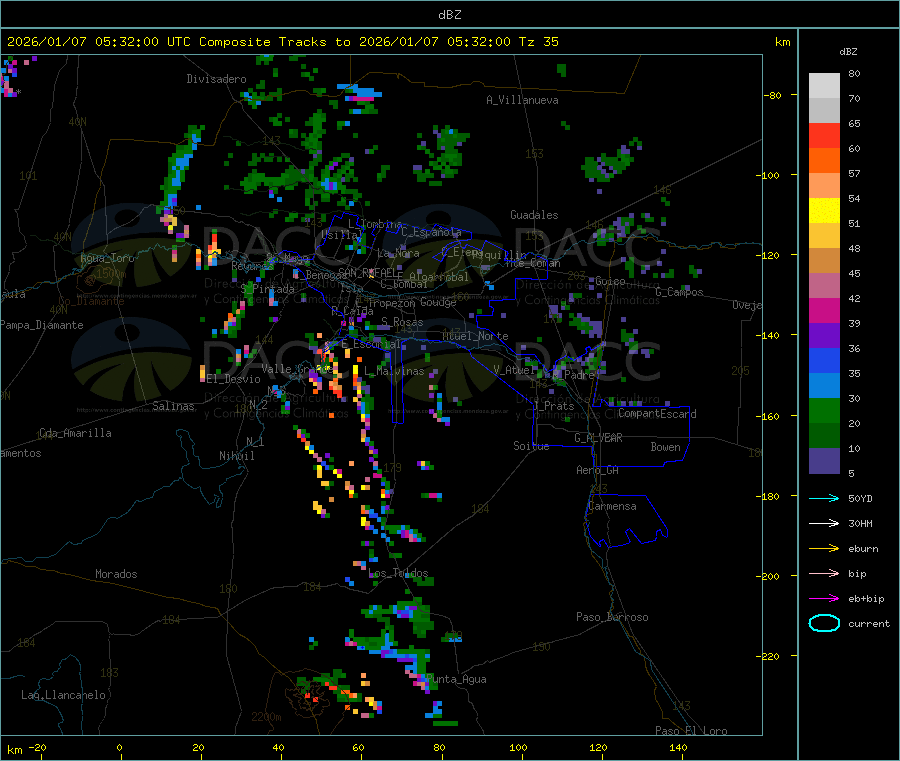This screenshot has height=761, width=900.
Task: Select the 'Carmensa' place label
Action: coord(612,506)
